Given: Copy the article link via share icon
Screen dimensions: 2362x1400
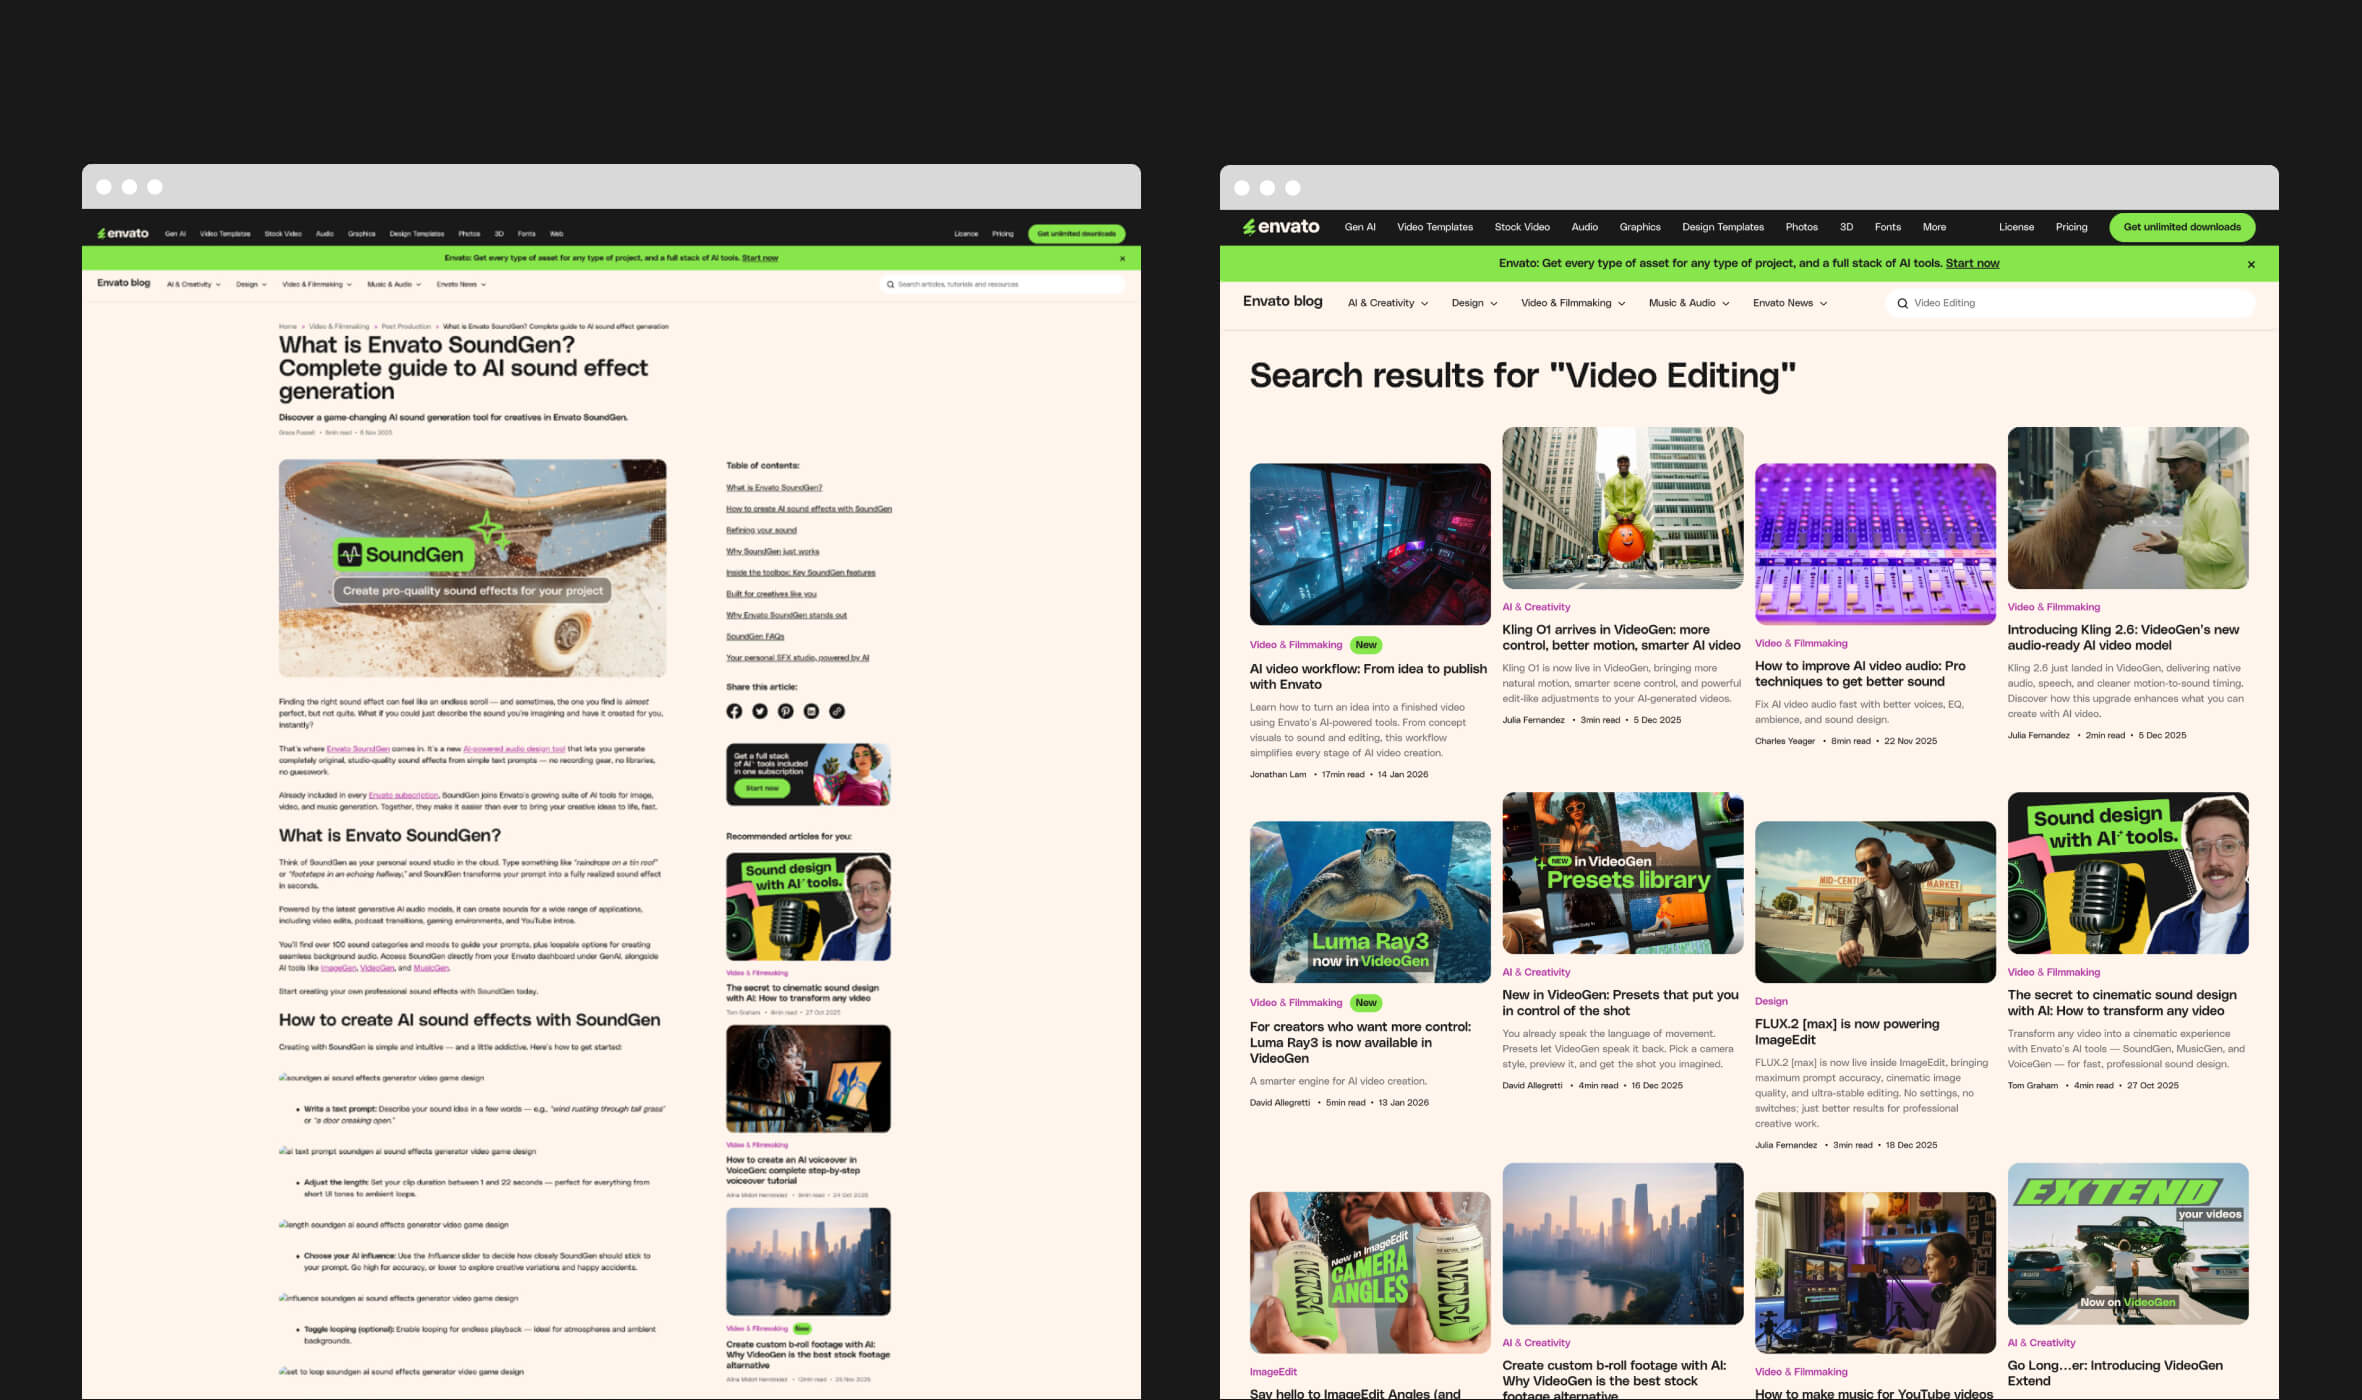Looking at the screenshot, I should pos(837,711).
